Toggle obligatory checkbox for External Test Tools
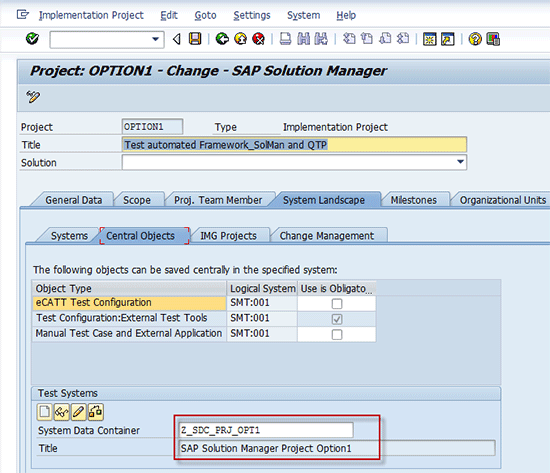The image size is (550, 473). (337, 319)
